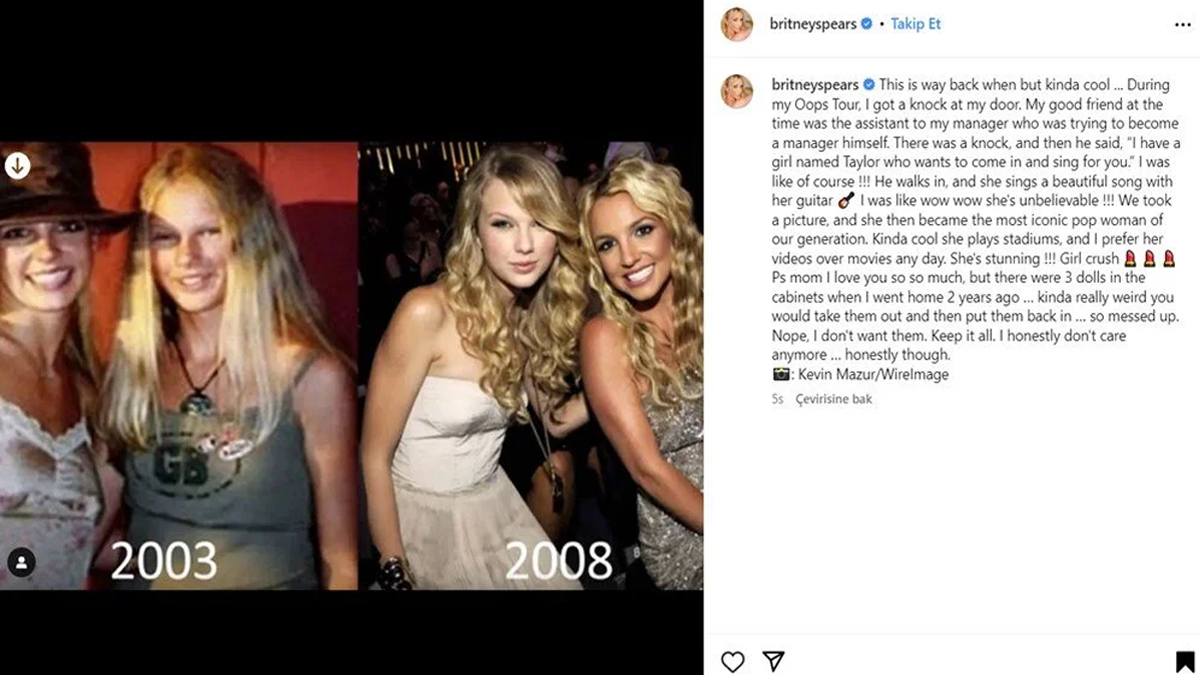Follow the account with Takip Et
Viewport: 1200px width, 675px height.
(x=917, y=24)
